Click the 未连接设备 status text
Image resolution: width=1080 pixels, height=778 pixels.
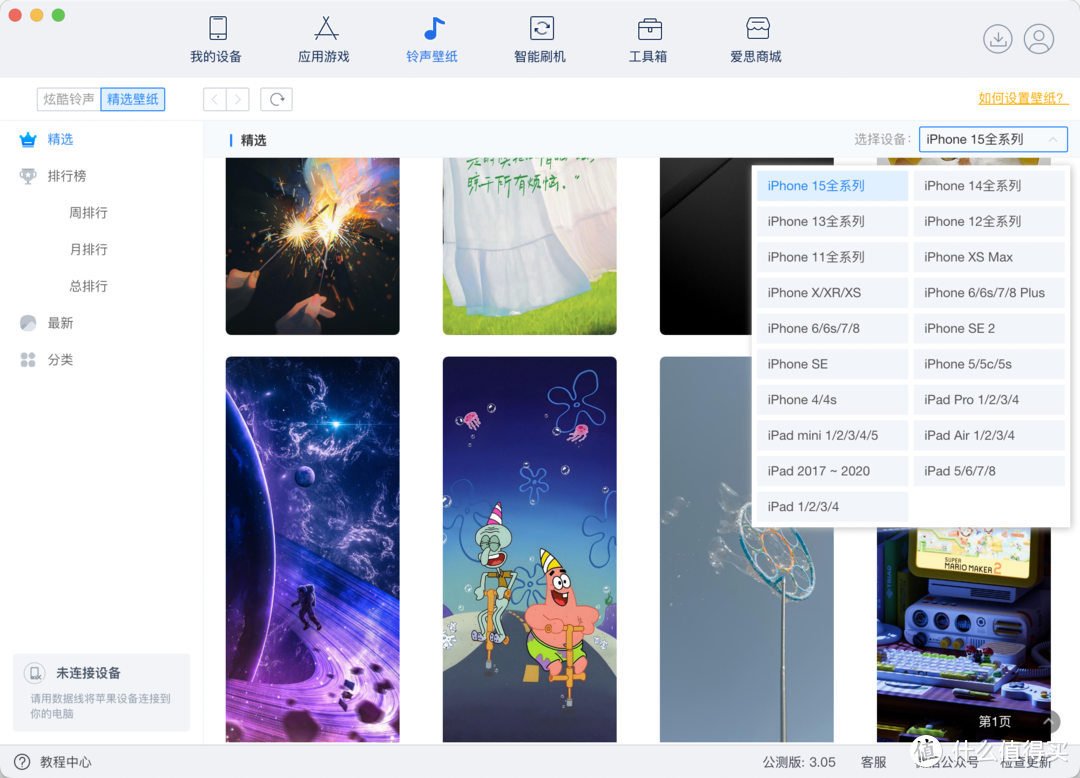pos(88,673)
